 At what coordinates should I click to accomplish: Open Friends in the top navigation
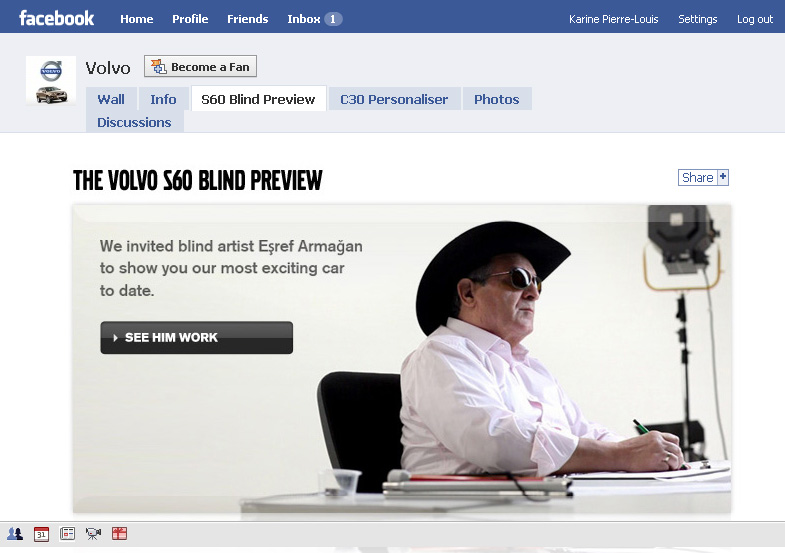pos(248,19)
